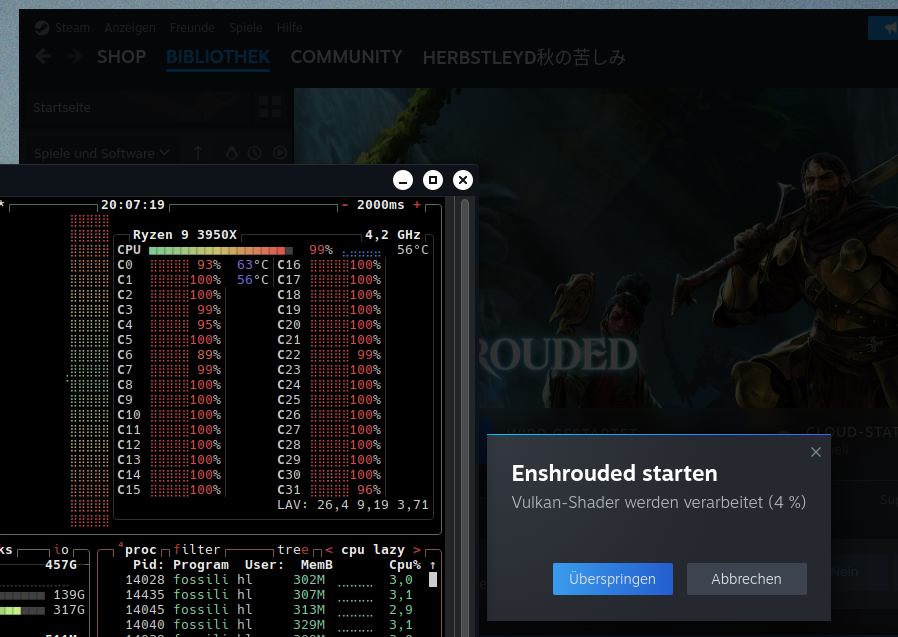
Task: Toggle the Linux penguin compatibility filter
Action: pos(232,153)
